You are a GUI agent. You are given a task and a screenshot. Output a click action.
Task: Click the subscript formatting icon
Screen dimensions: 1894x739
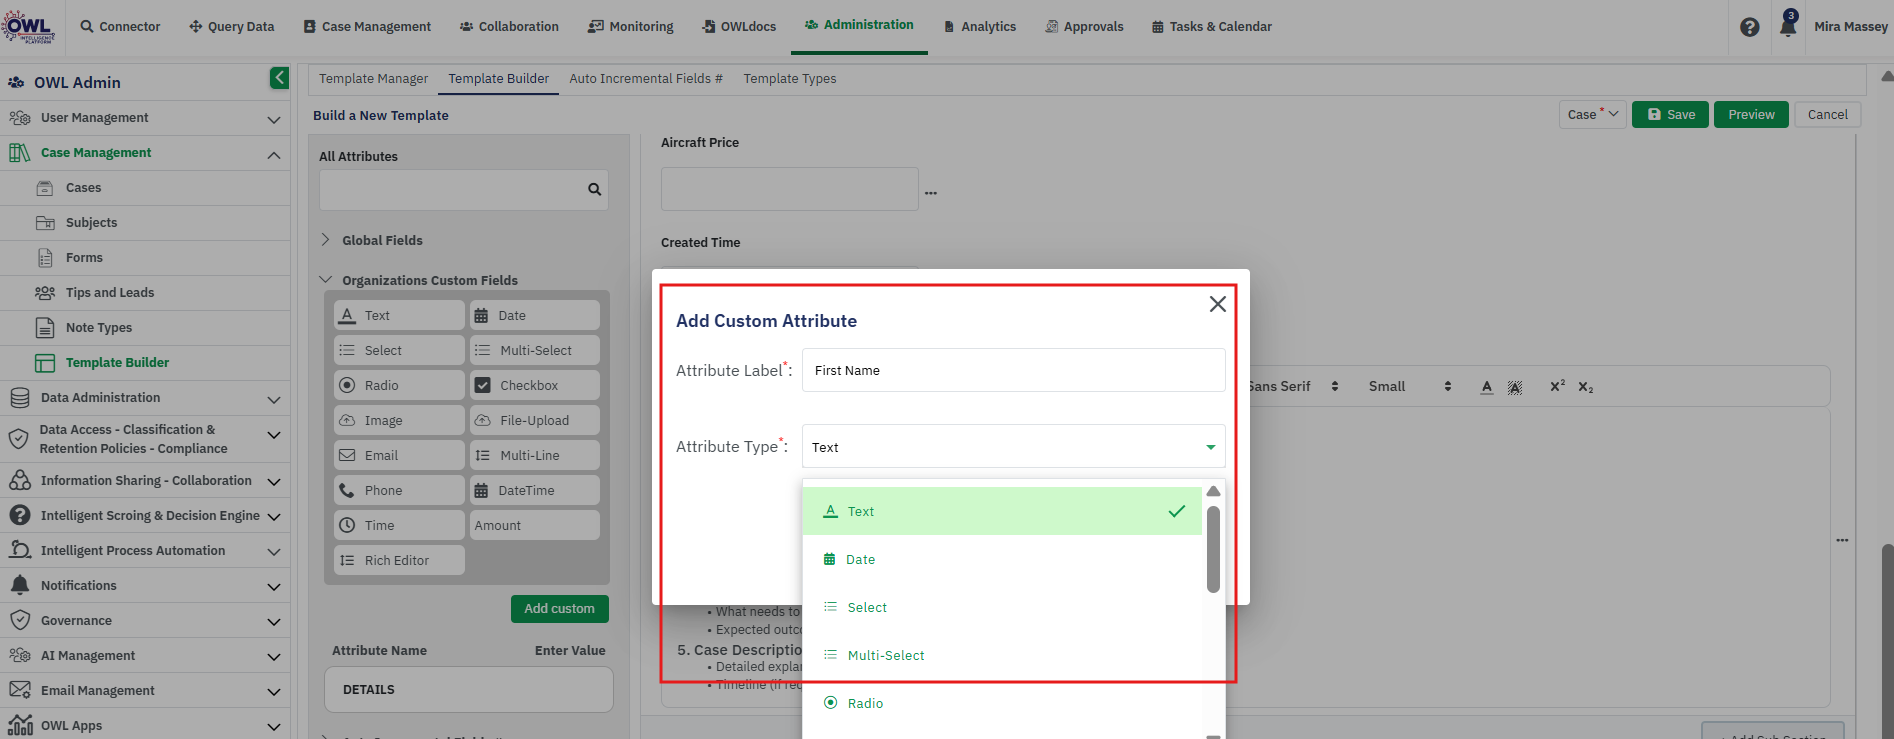click(1586, 387)
